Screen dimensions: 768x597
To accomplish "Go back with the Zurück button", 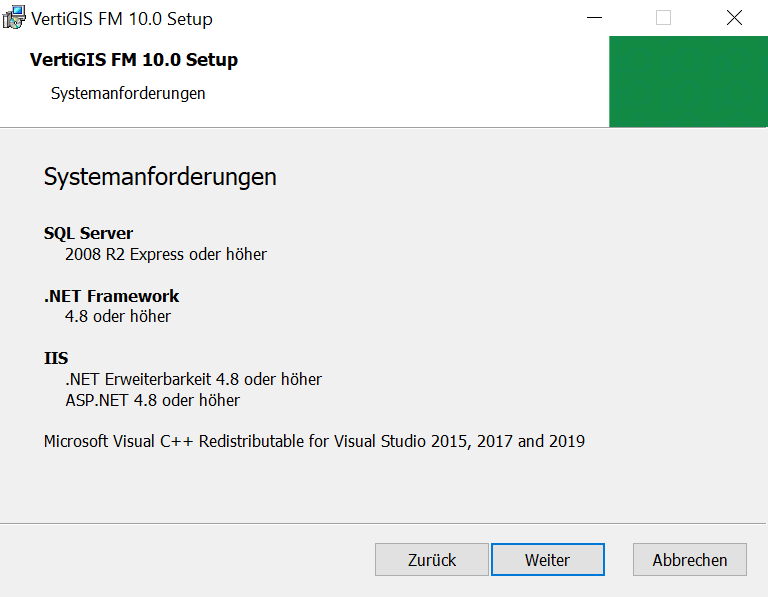I will coord(432,559).
